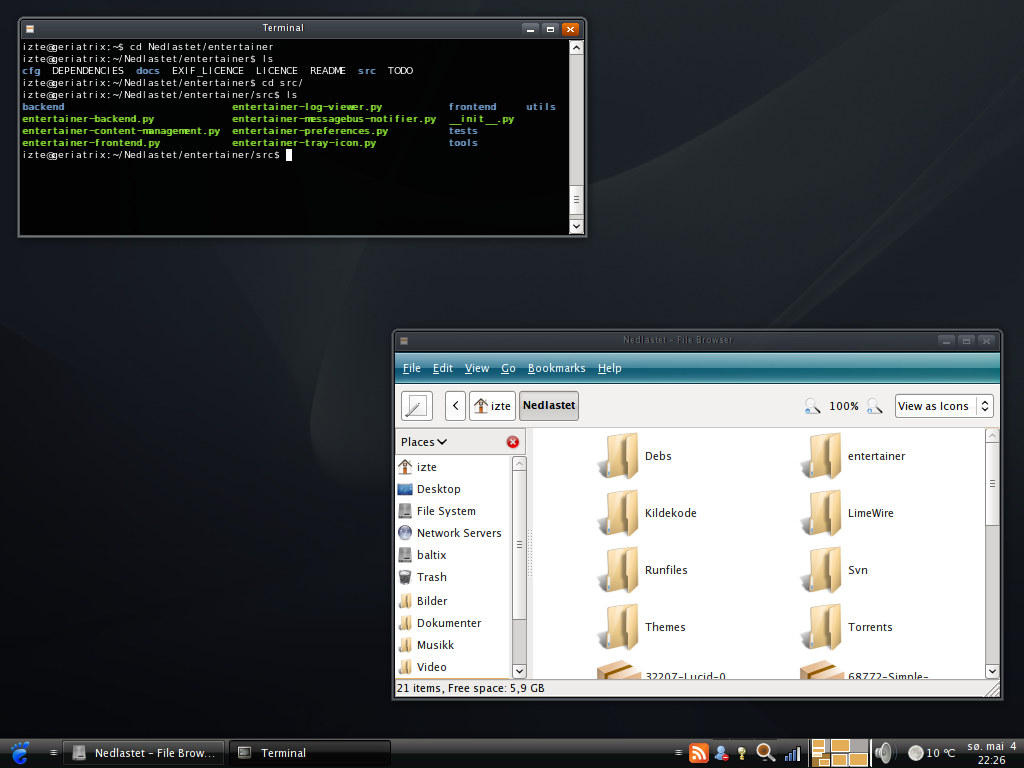Click the user status tray icon
1024x768 pixels.
(x=722, y=753)
